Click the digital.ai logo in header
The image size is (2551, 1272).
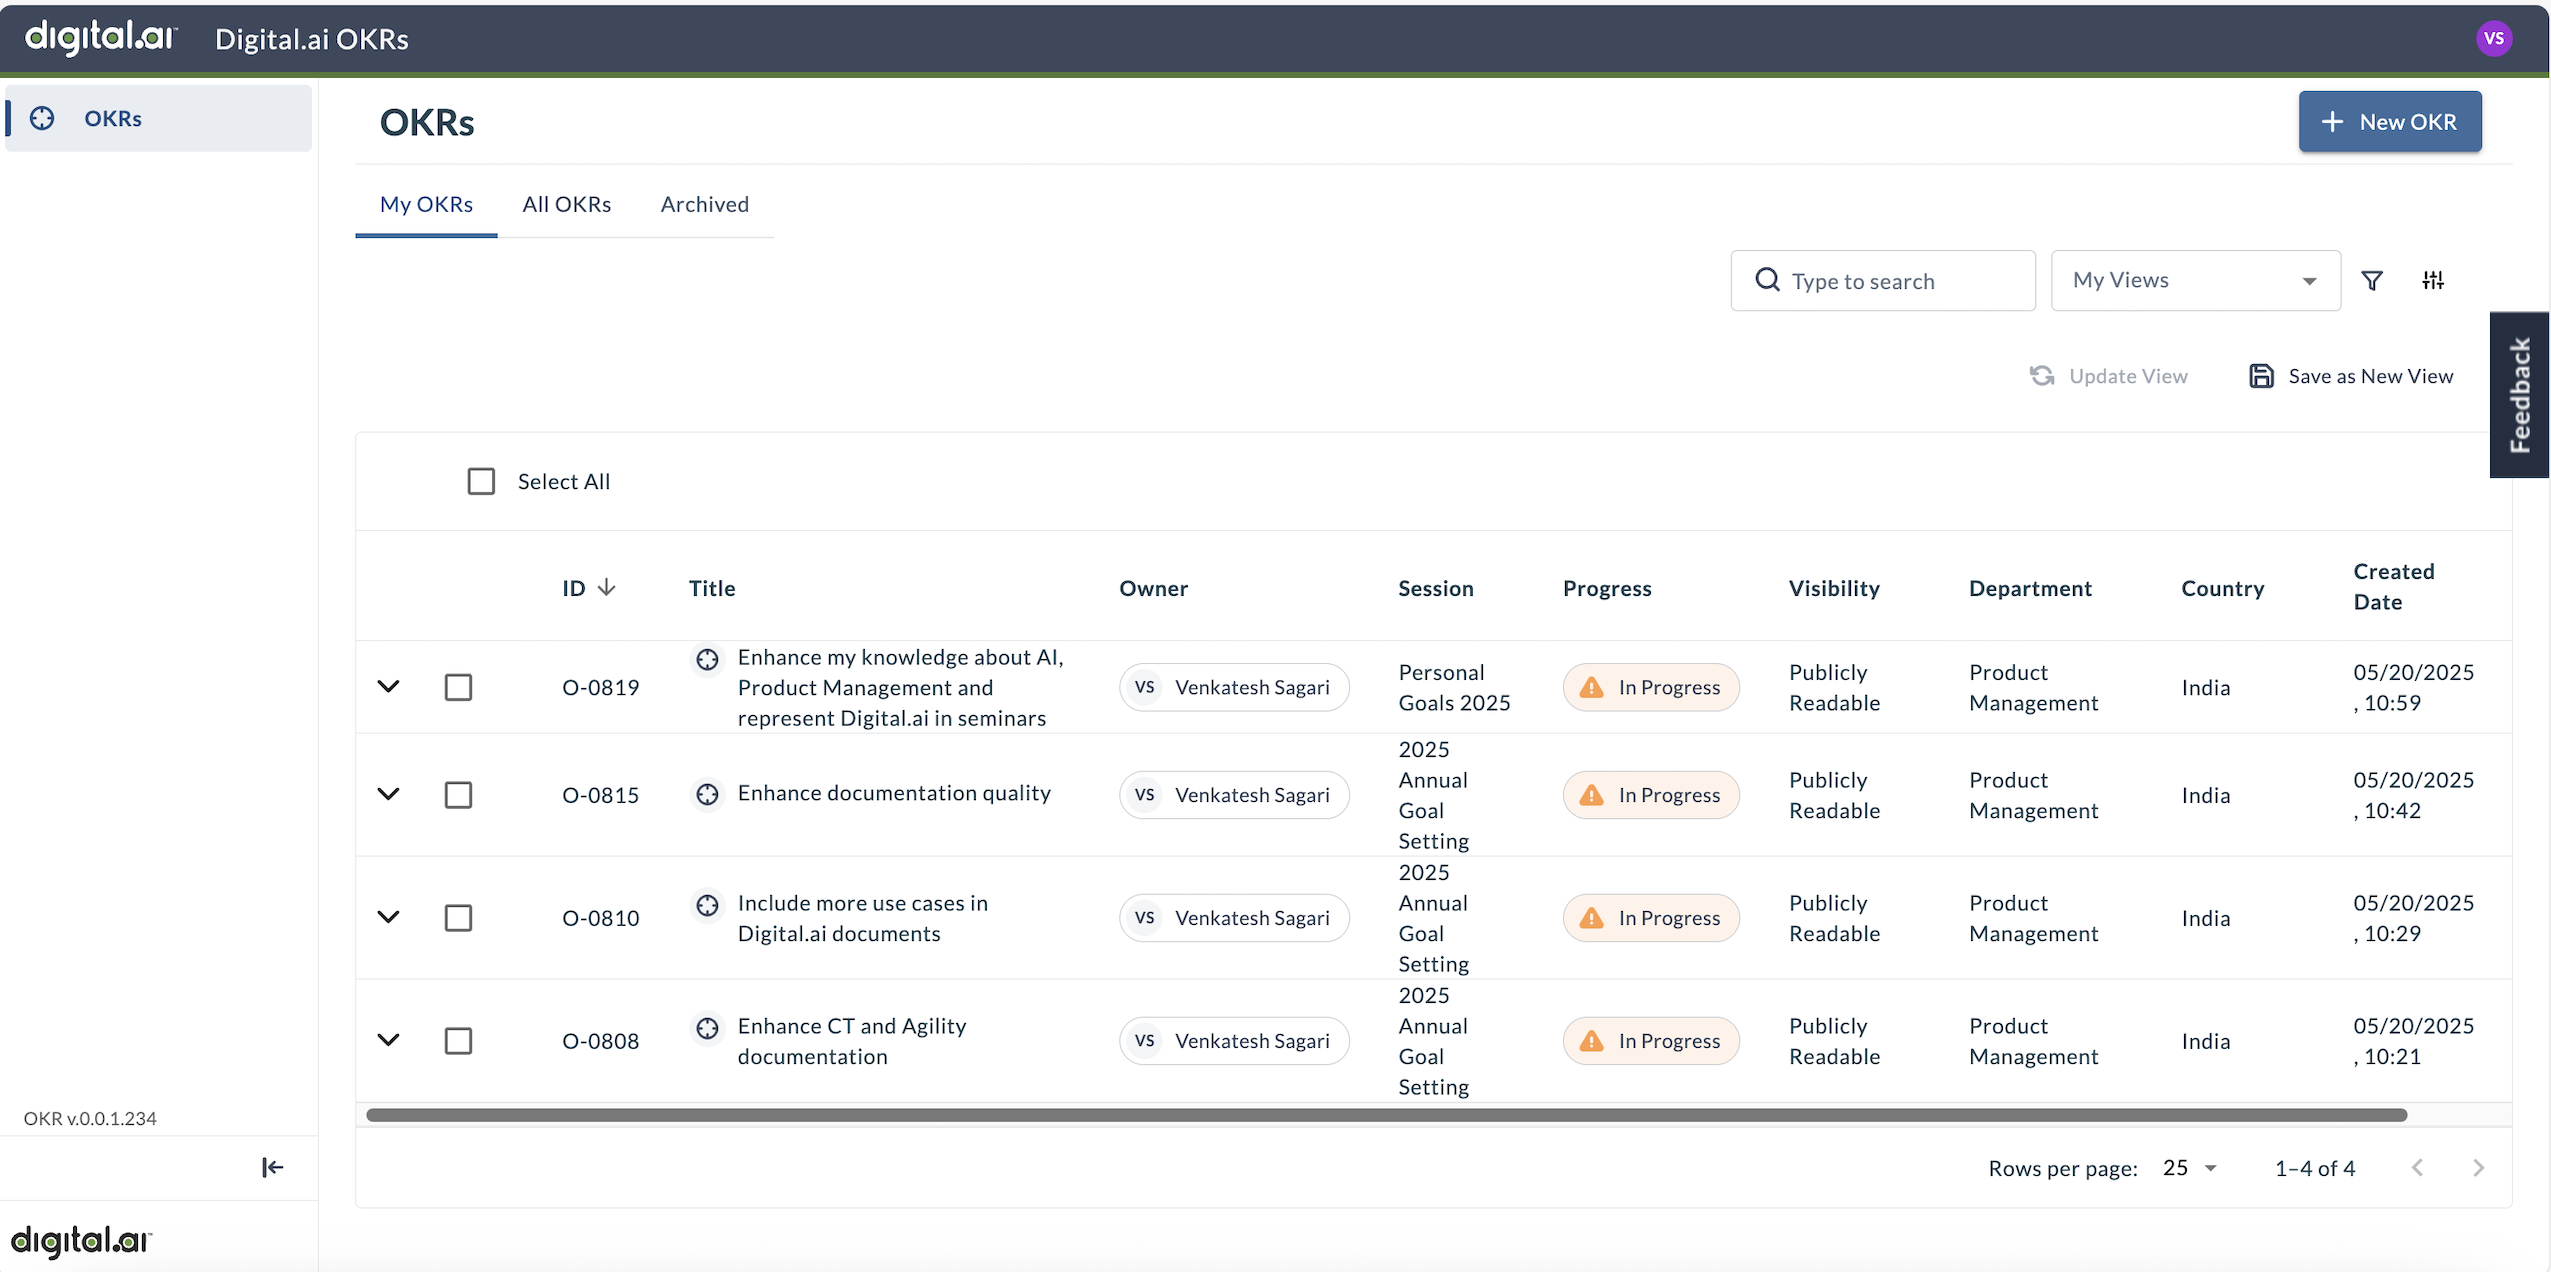click(x=100, y=38)
